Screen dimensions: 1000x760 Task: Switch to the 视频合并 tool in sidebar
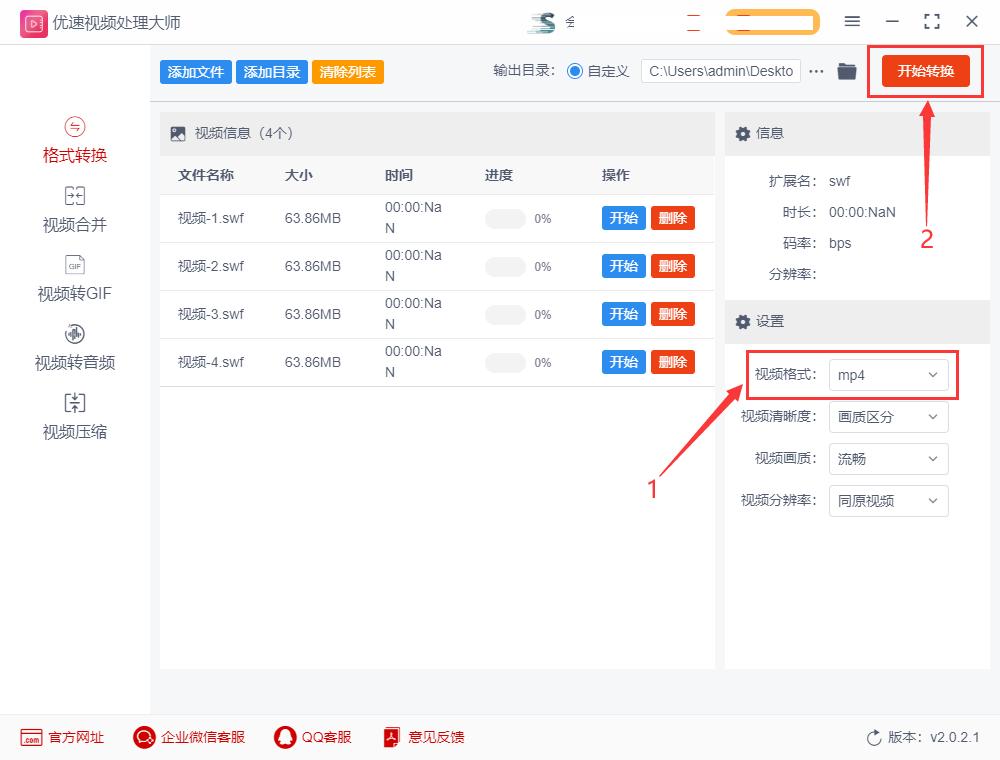(74, 209)
